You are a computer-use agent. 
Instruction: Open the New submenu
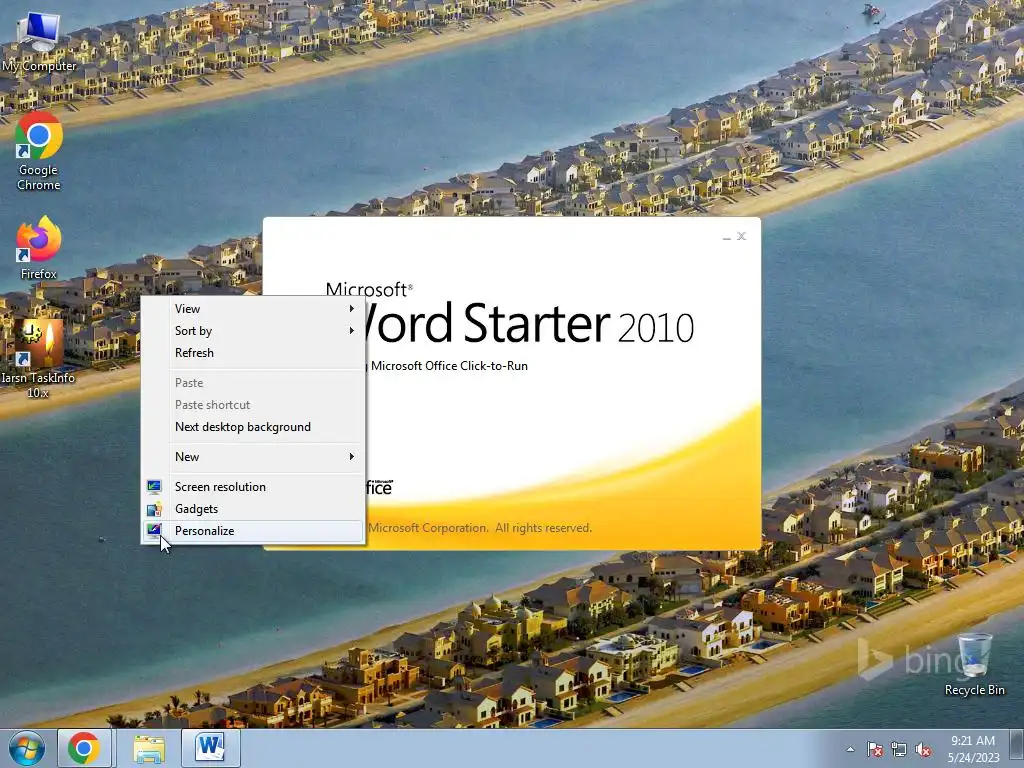(x=253, y=457)
